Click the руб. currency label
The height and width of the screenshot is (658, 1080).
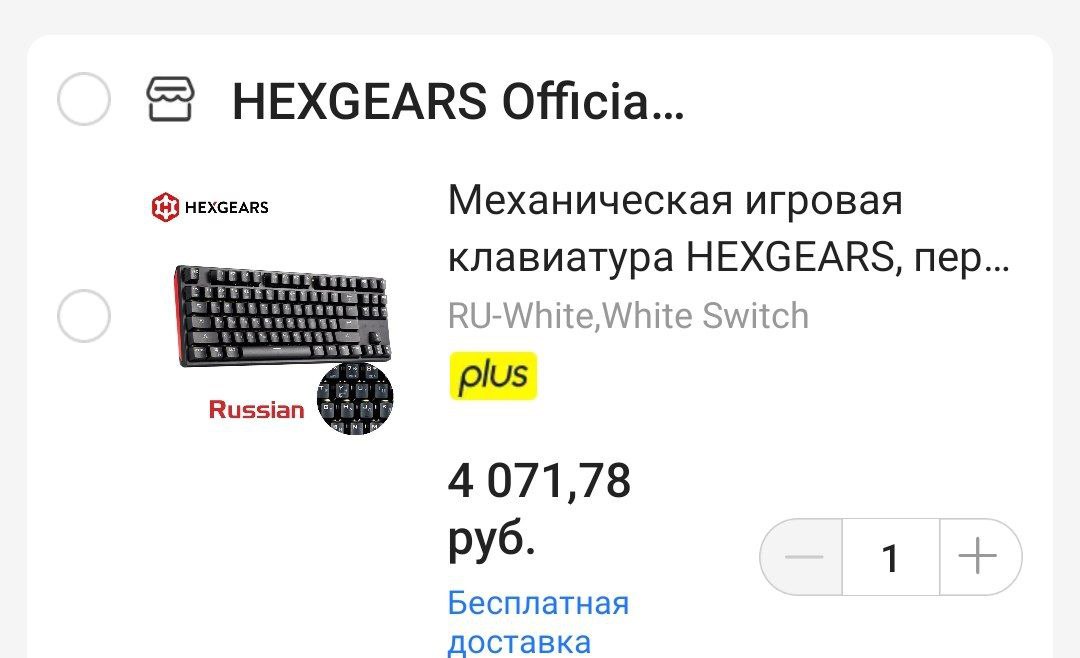click(x=492, y=539)
